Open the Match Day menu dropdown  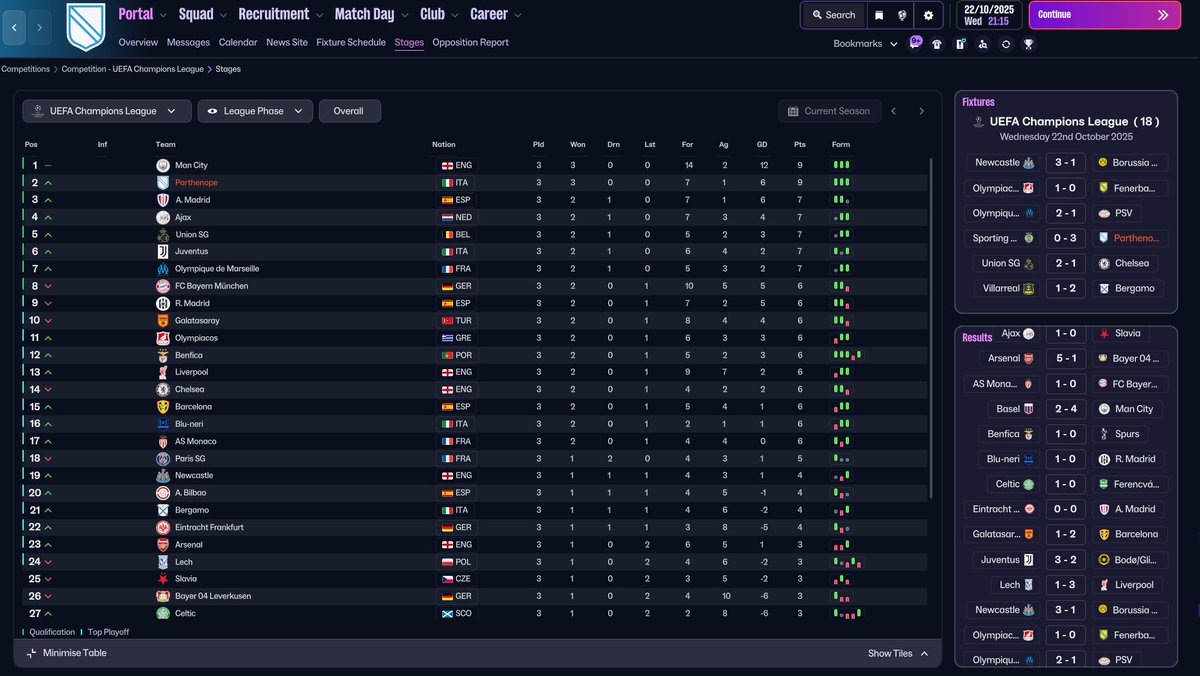[371, 14]
